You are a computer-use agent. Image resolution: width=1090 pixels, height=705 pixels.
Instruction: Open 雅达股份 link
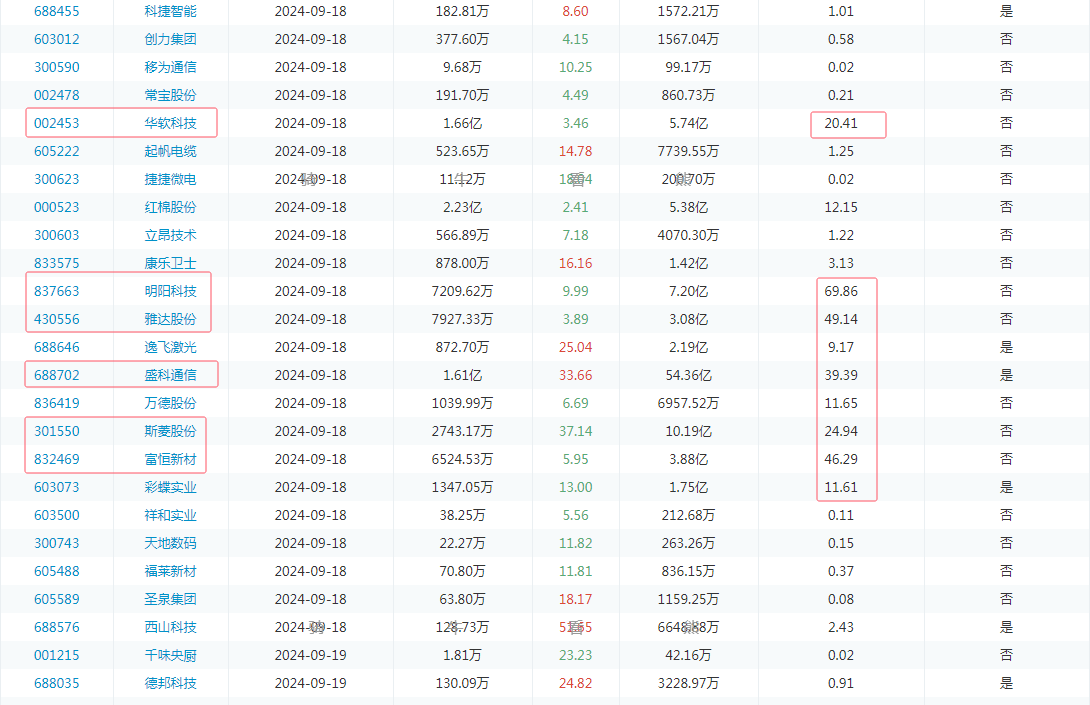(x=170, y=318)
